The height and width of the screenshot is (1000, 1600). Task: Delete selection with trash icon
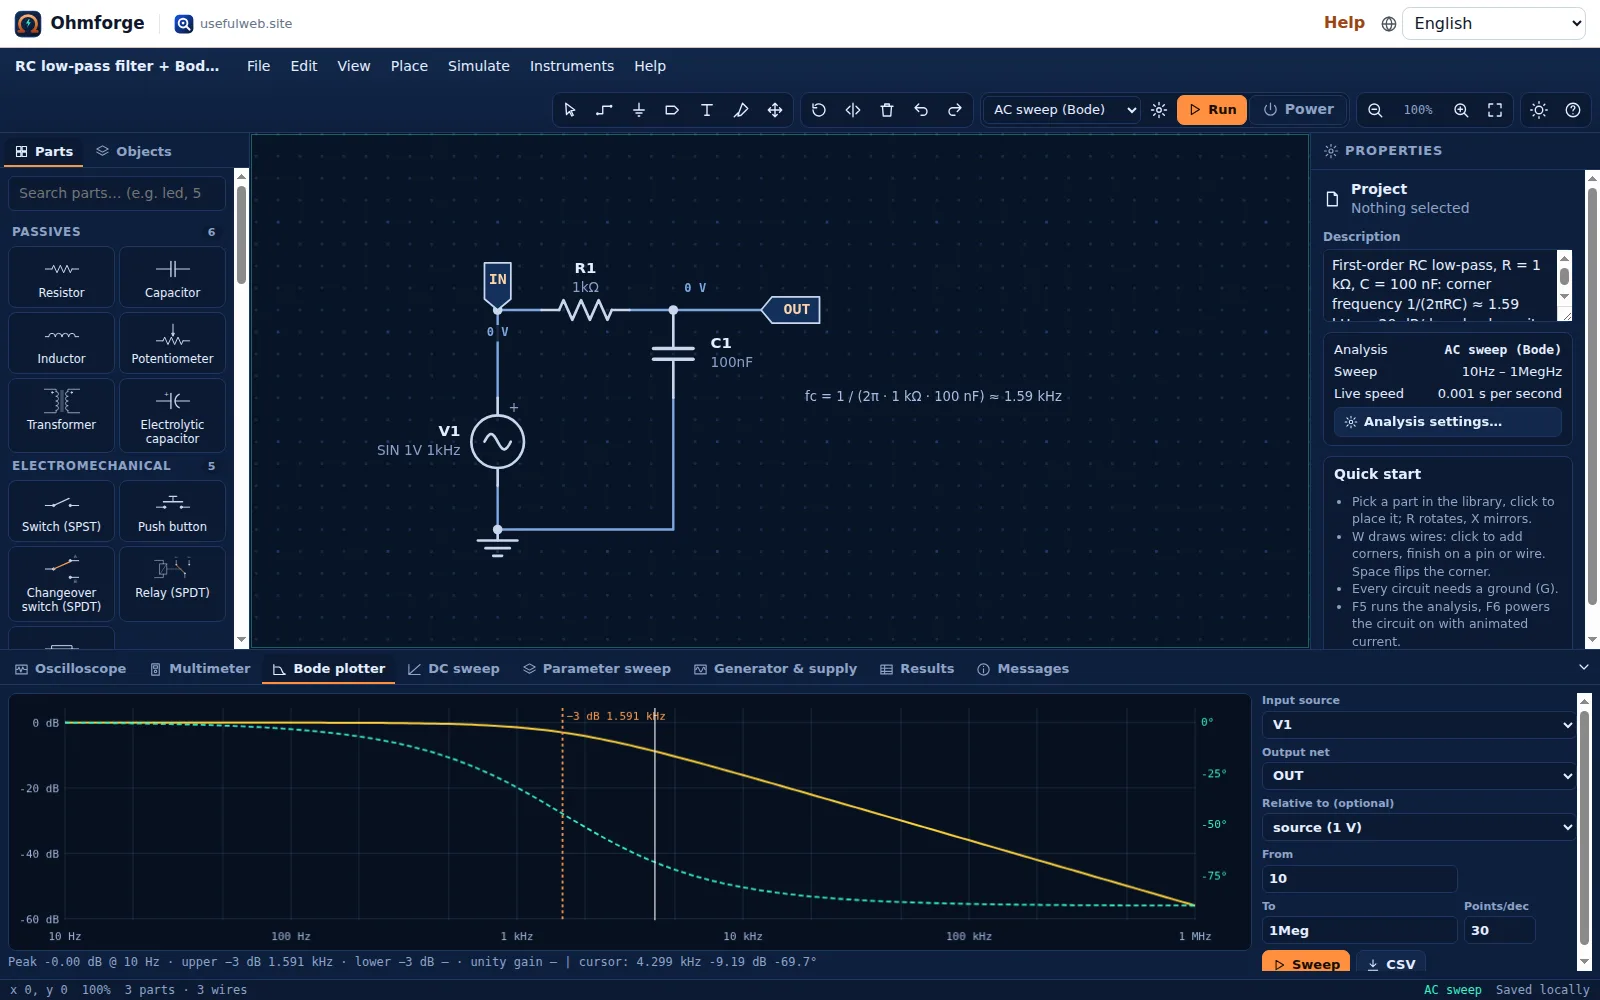coord(886,110)
